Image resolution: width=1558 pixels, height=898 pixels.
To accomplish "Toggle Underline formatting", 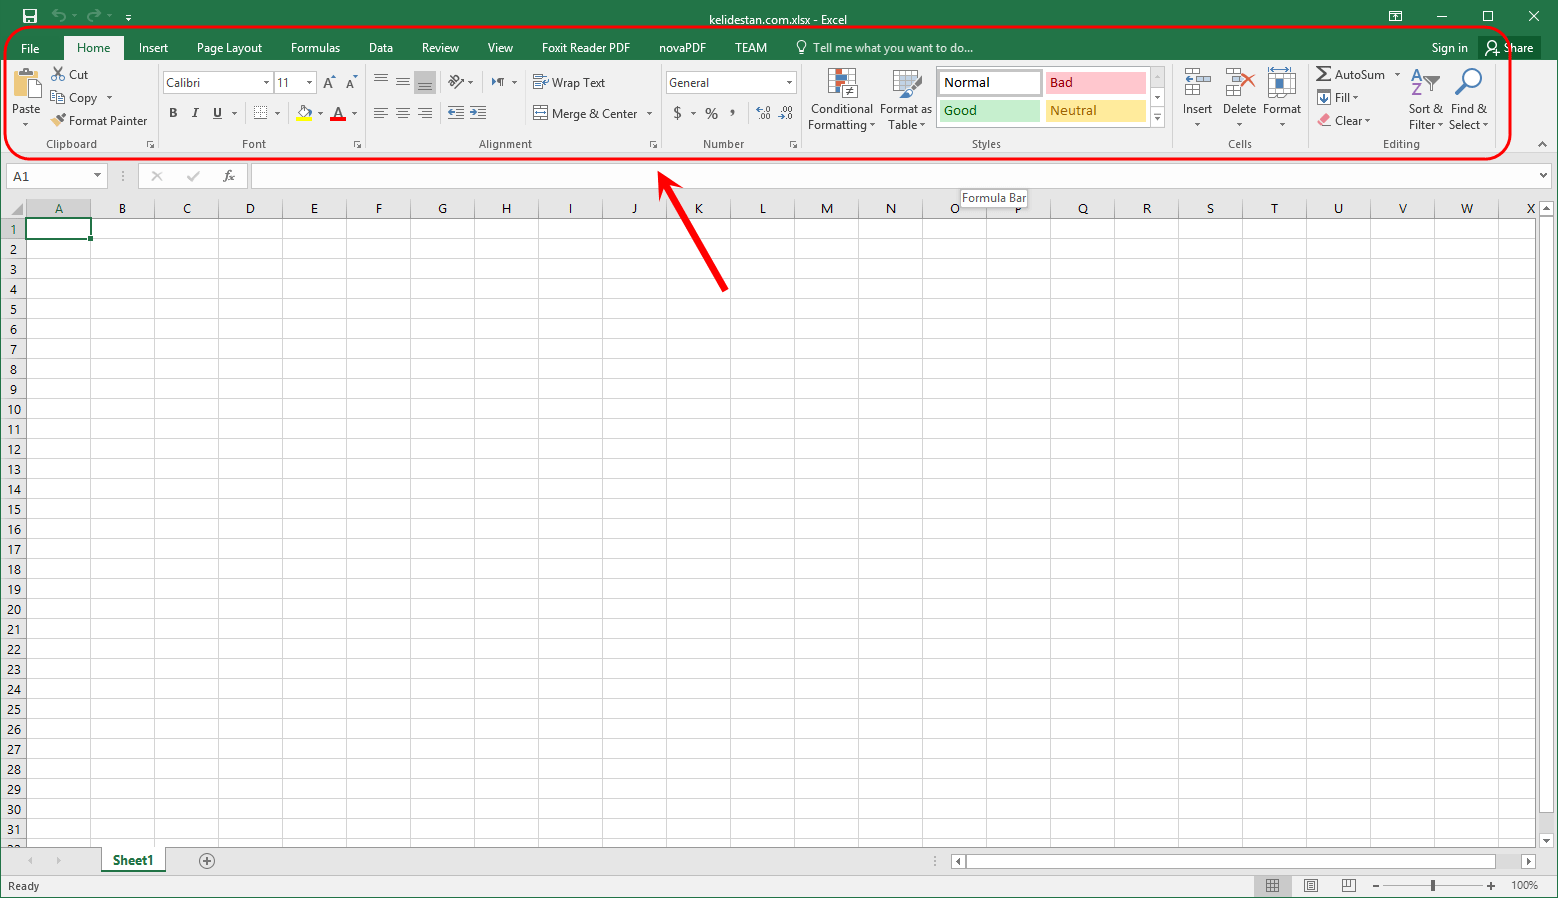I will coord(217,113).
